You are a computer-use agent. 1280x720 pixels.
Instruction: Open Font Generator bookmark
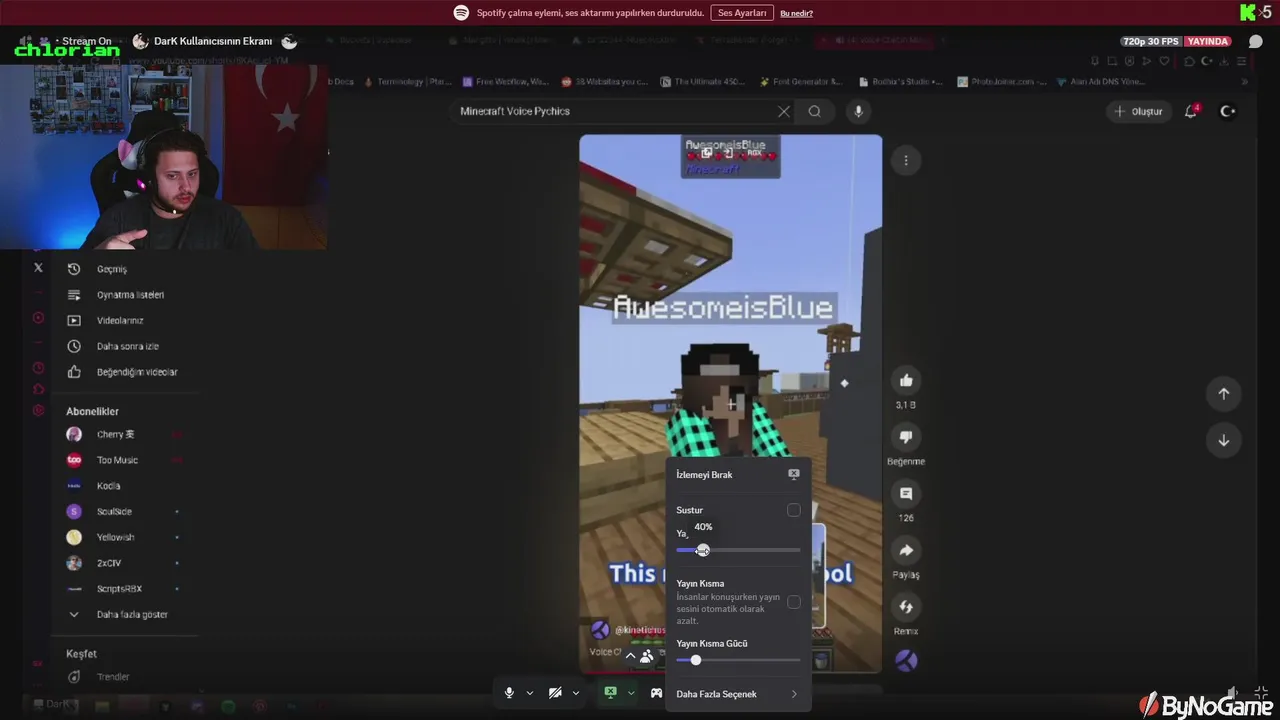pos(801,82)
